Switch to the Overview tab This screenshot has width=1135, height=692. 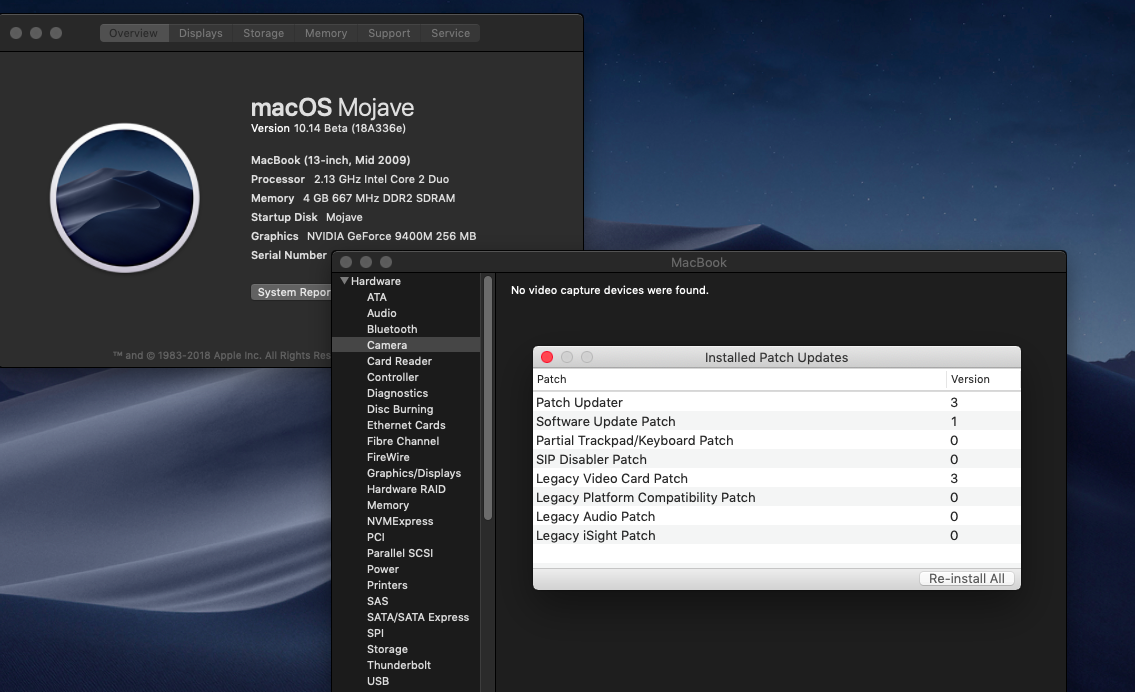point(134,33)
